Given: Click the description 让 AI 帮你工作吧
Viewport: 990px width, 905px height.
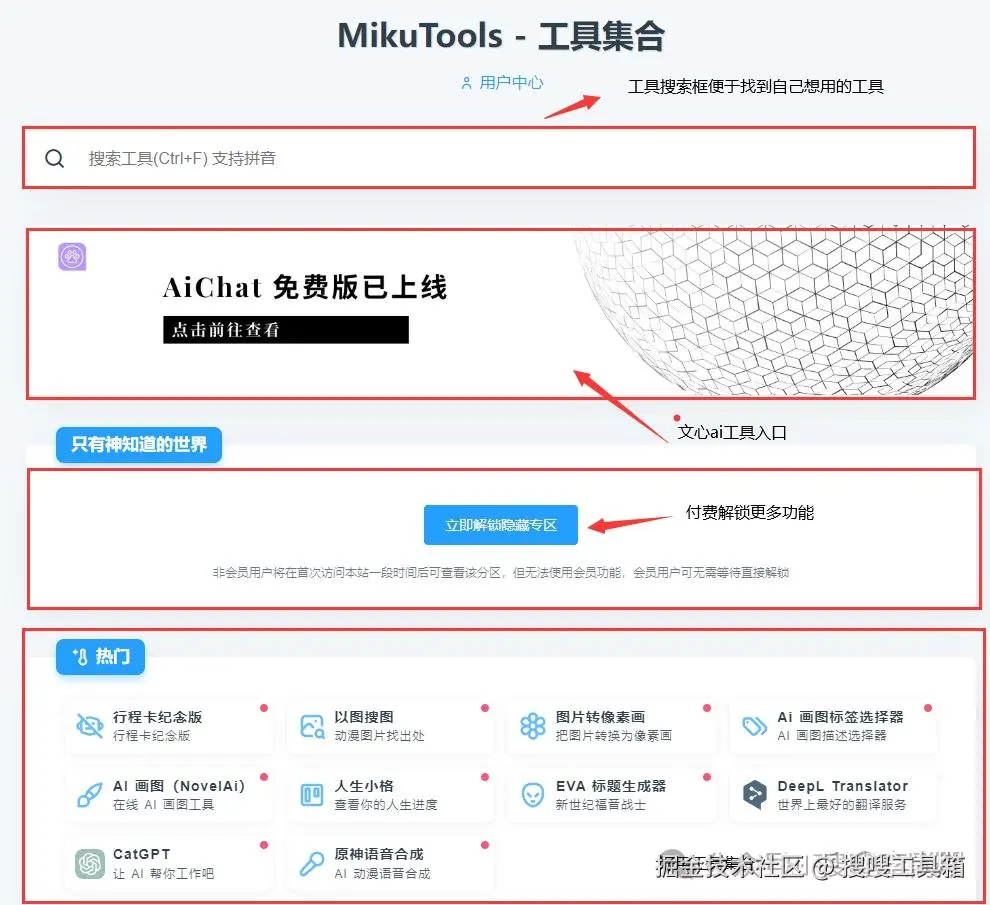Looking at the screenshot, I should pyautogui.click(x=164, y=873).
